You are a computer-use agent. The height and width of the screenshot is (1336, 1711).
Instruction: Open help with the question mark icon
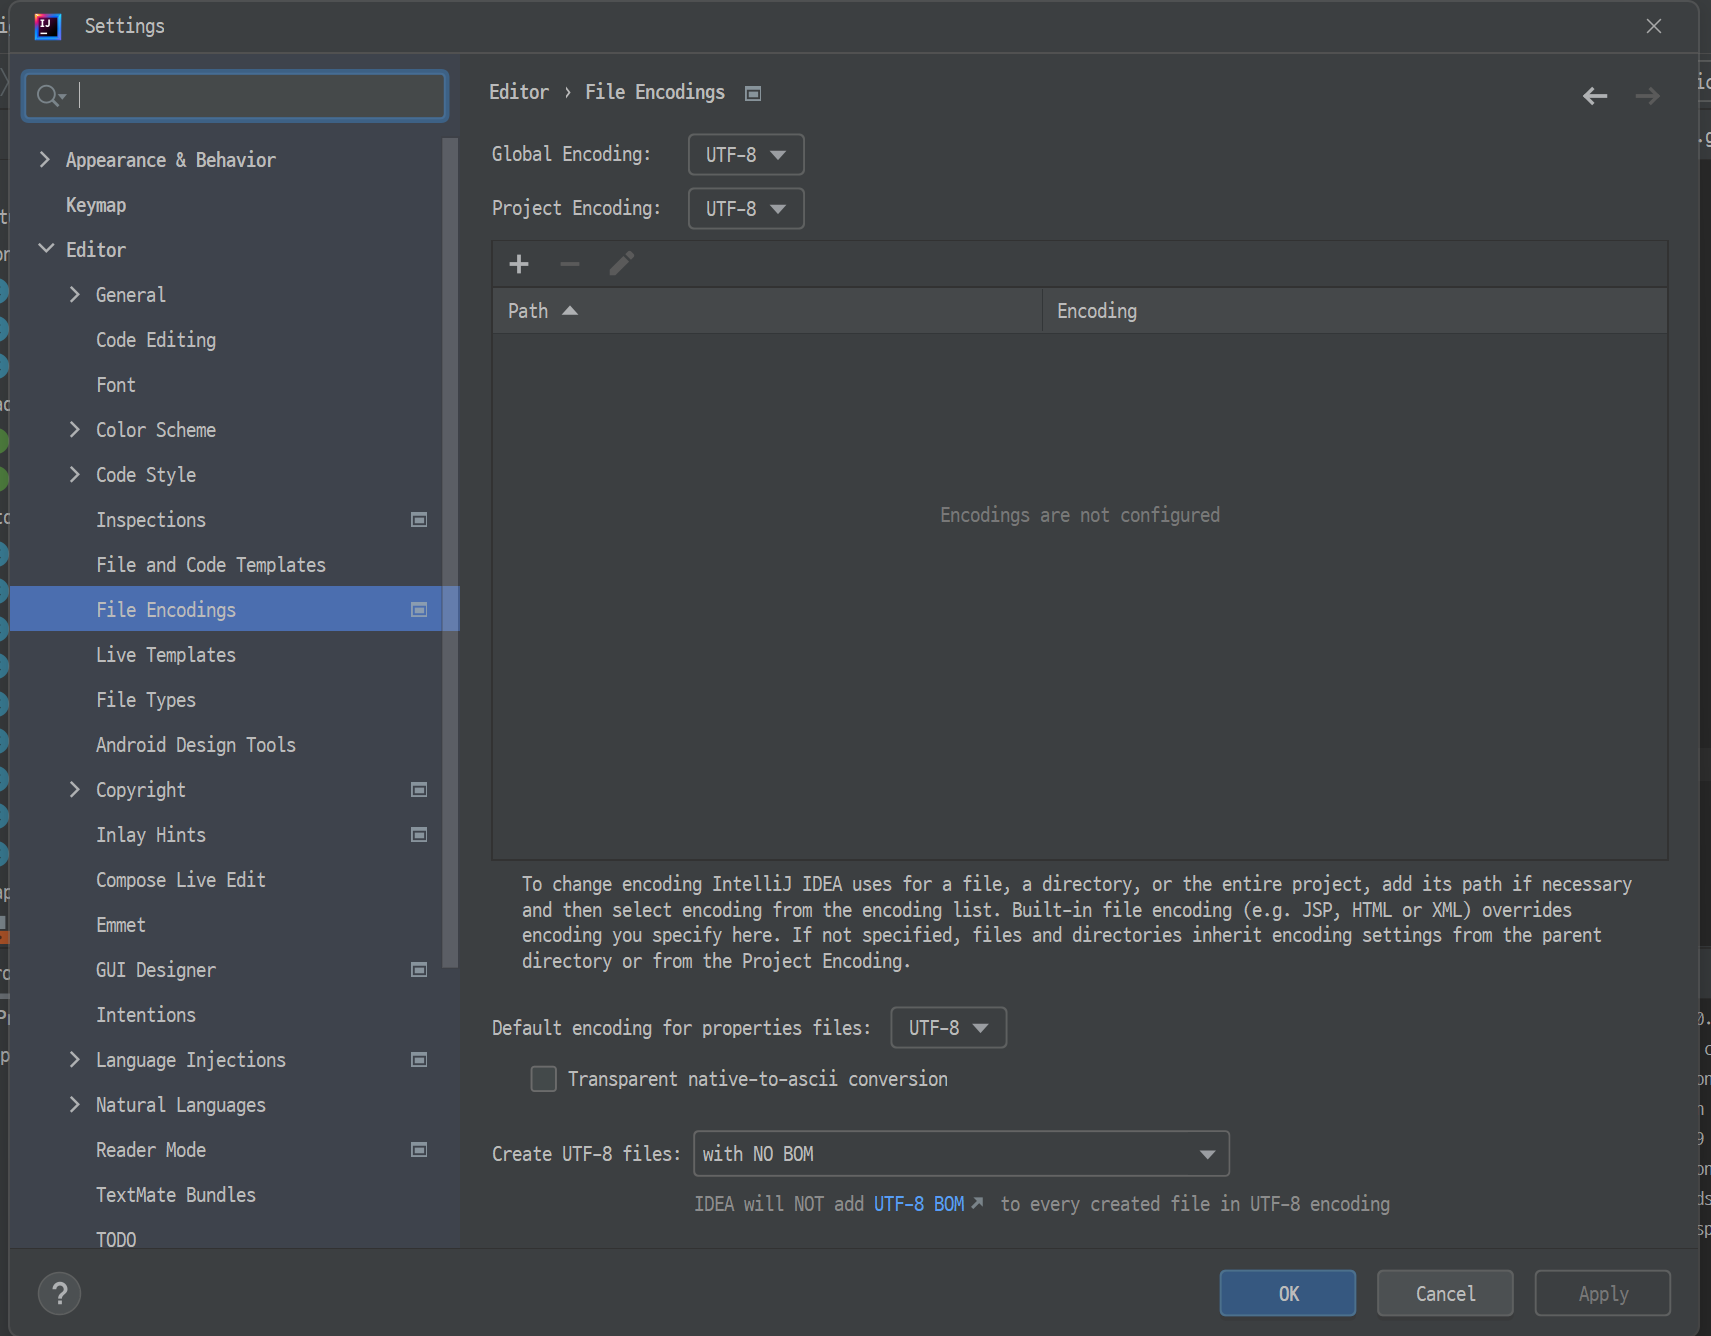60,1293
